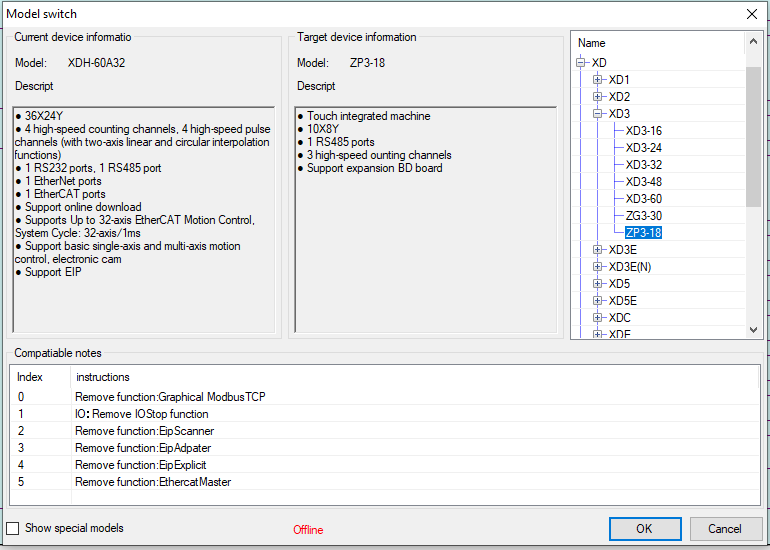
Task: Confirm model switch with OK
Action: [x=645, y=529]
